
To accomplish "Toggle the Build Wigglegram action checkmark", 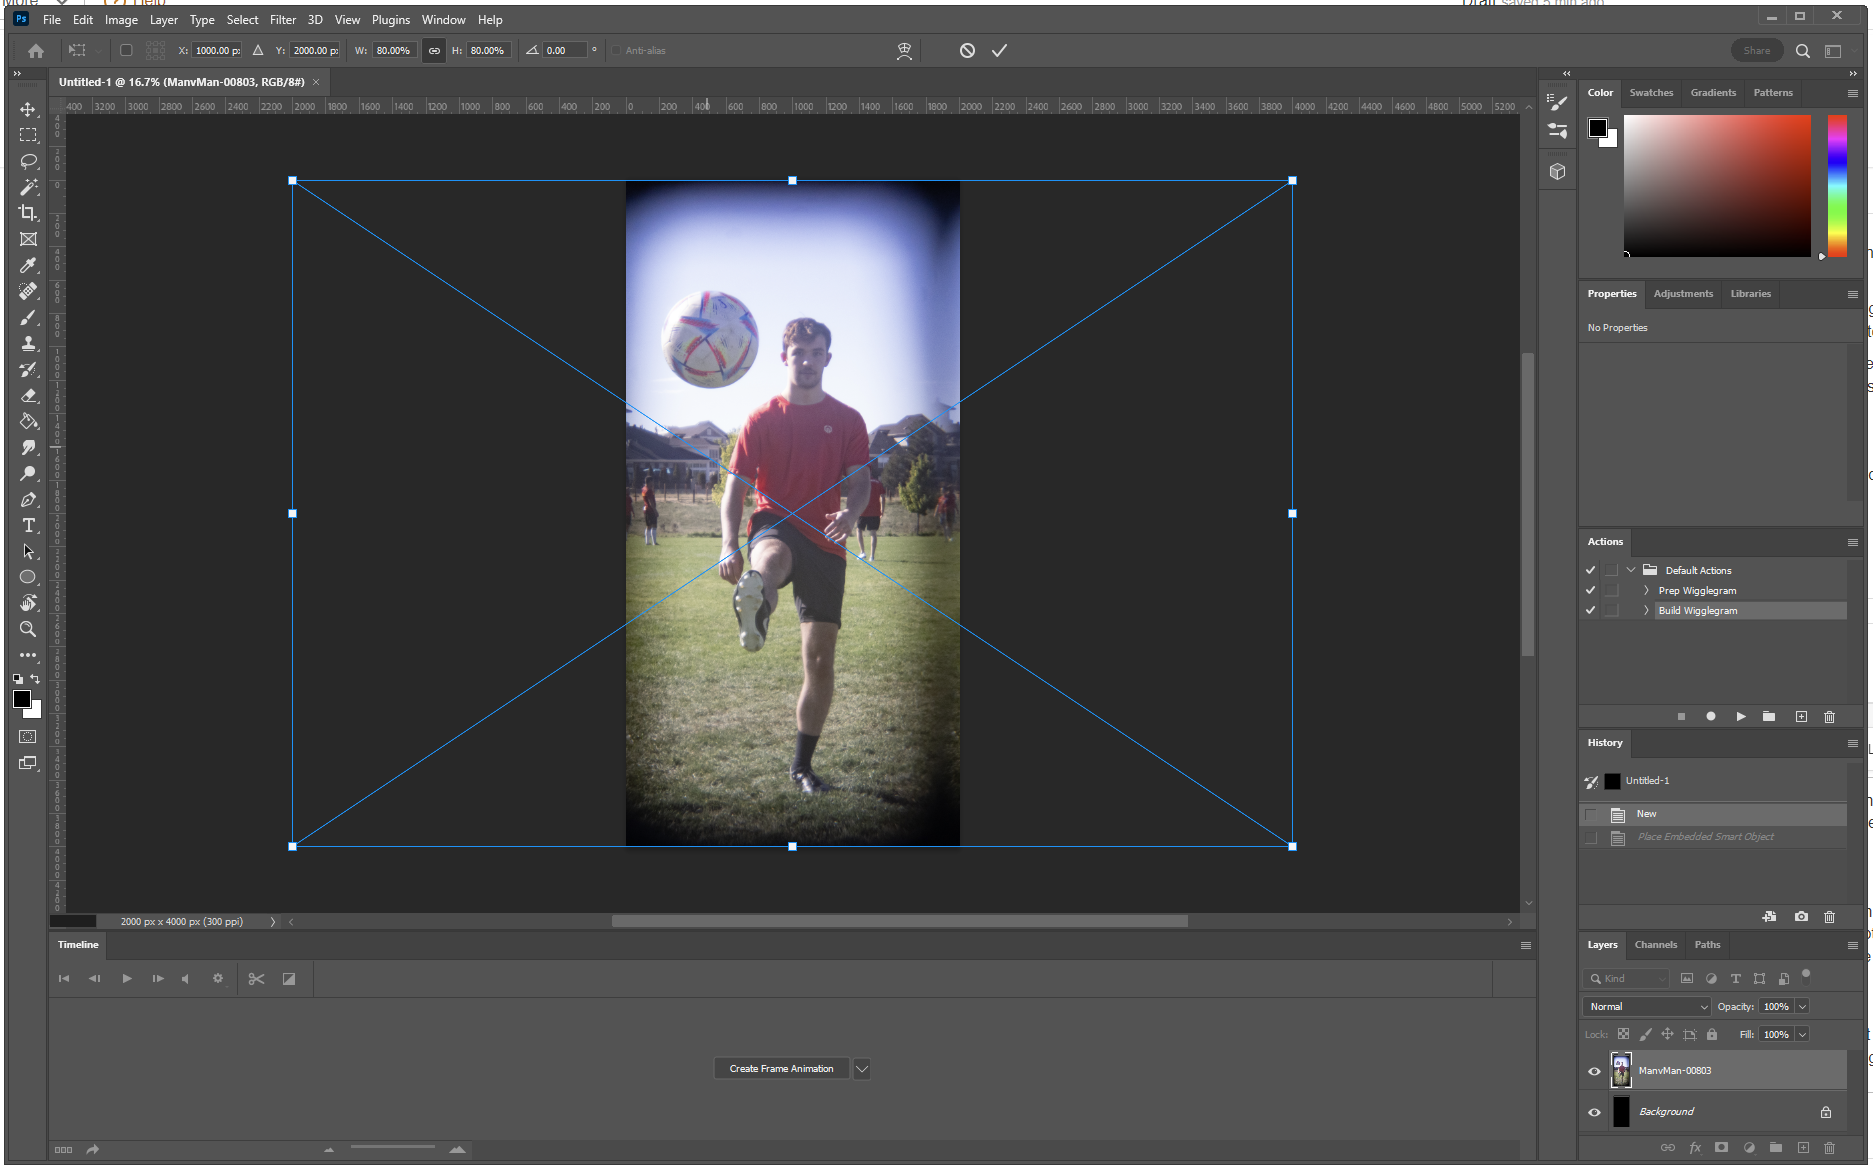I will pyautogui.click(x=1590, y=610).
